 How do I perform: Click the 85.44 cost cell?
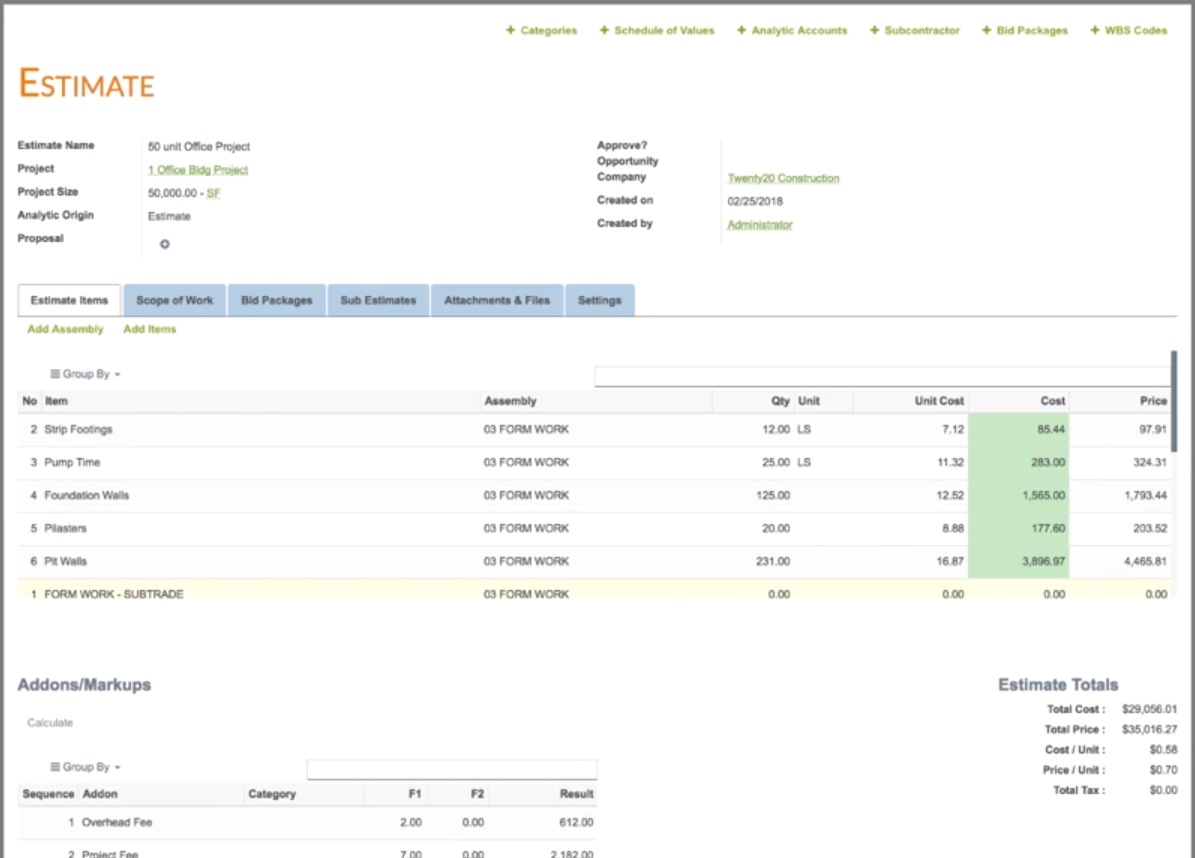(x=1019, y=430)
